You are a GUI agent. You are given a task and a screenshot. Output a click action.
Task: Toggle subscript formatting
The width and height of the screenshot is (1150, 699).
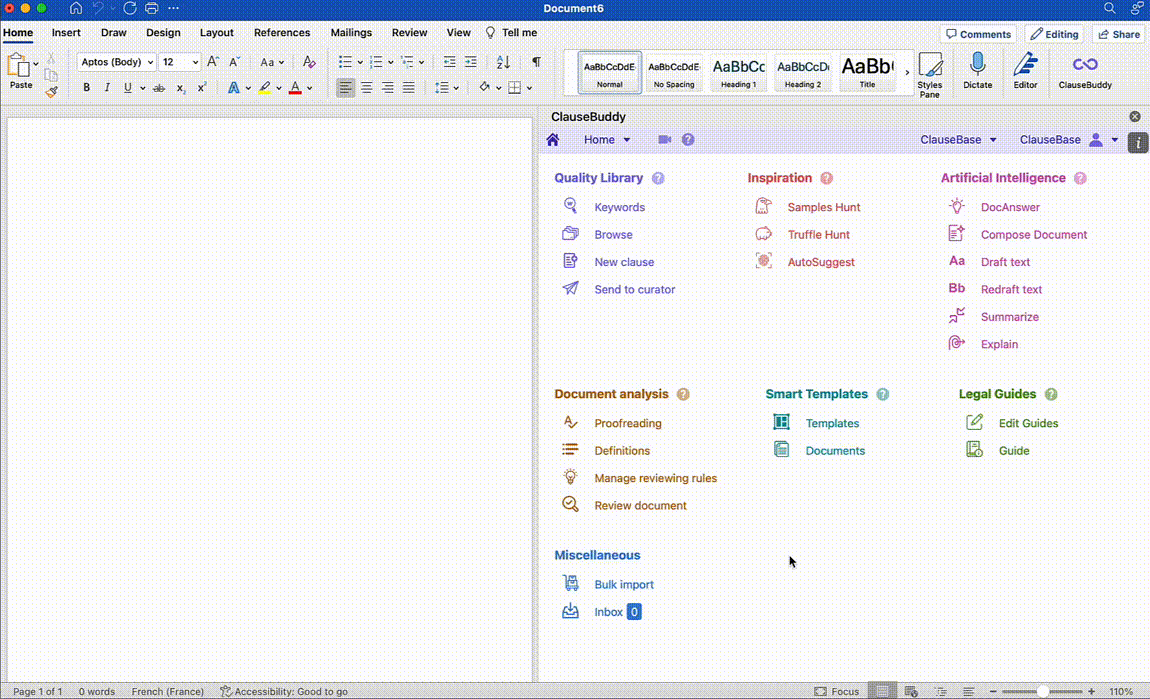(180, 88)
